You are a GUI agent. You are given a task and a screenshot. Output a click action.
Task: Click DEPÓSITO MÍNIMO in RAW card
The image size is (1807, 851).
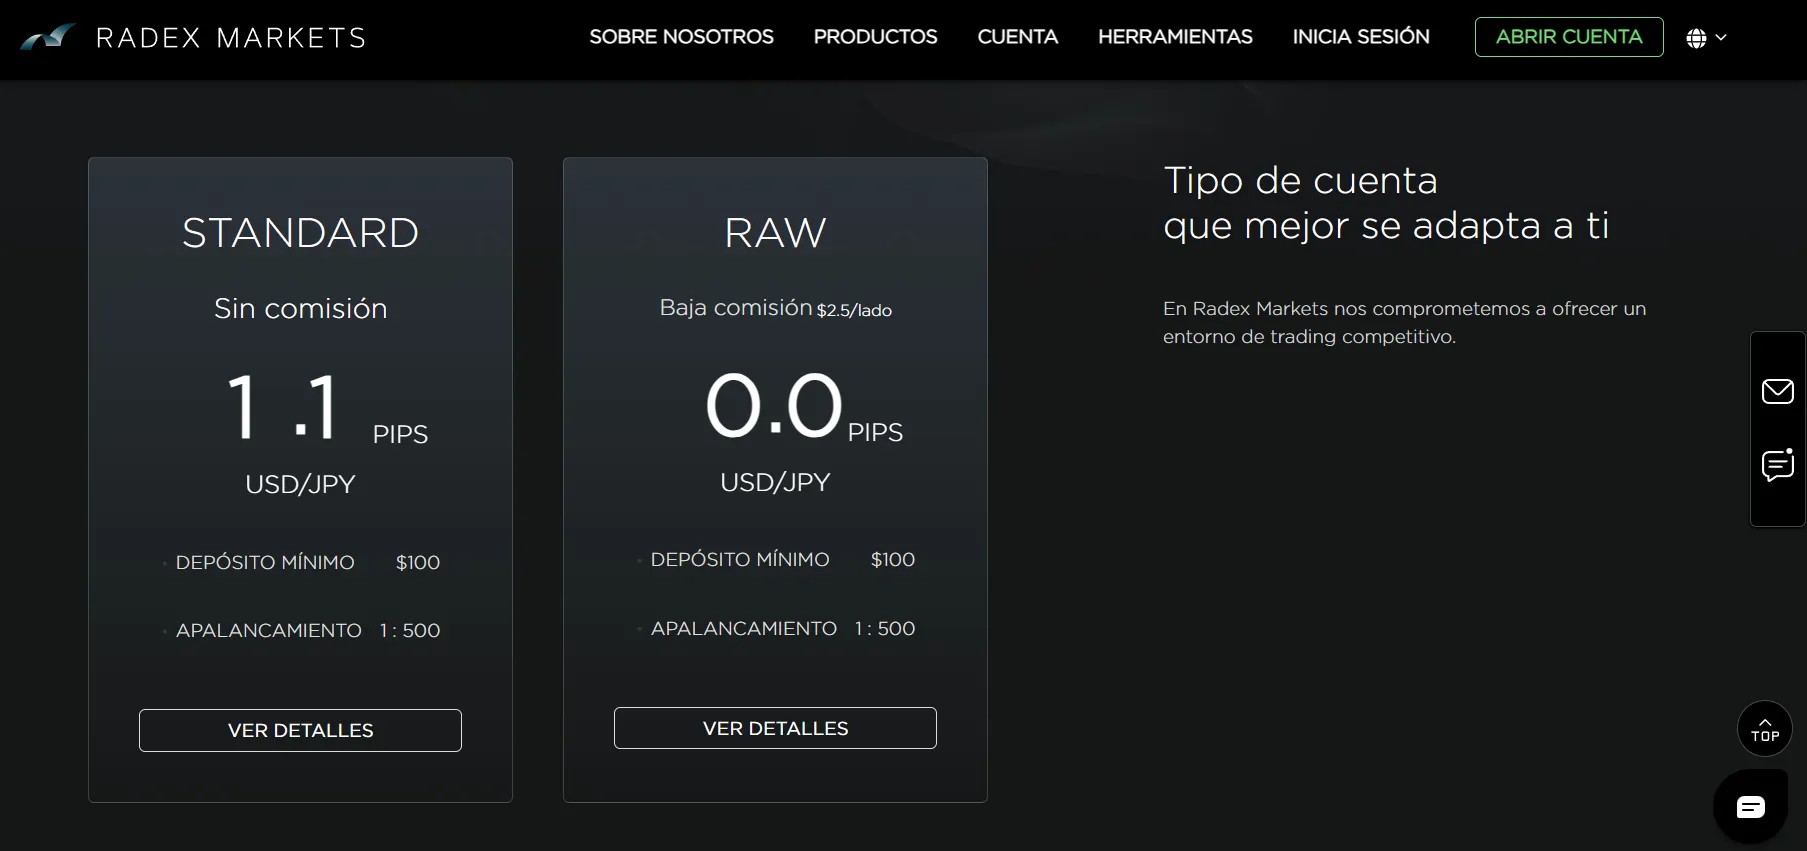pyautogui.click(x=740, y=560)
